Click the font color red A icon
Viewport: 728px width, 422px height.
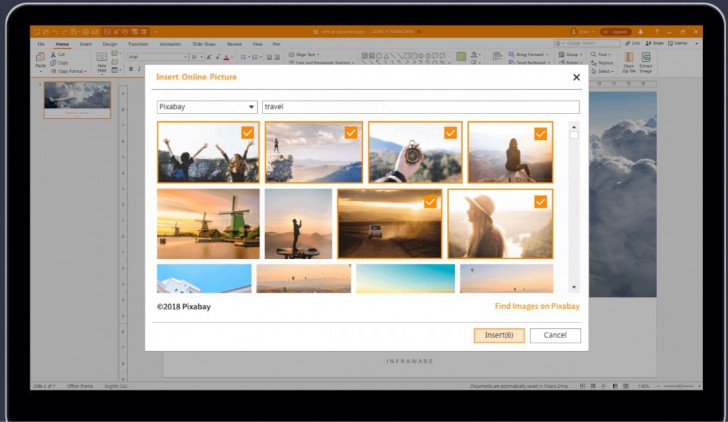tap(227, 57)
